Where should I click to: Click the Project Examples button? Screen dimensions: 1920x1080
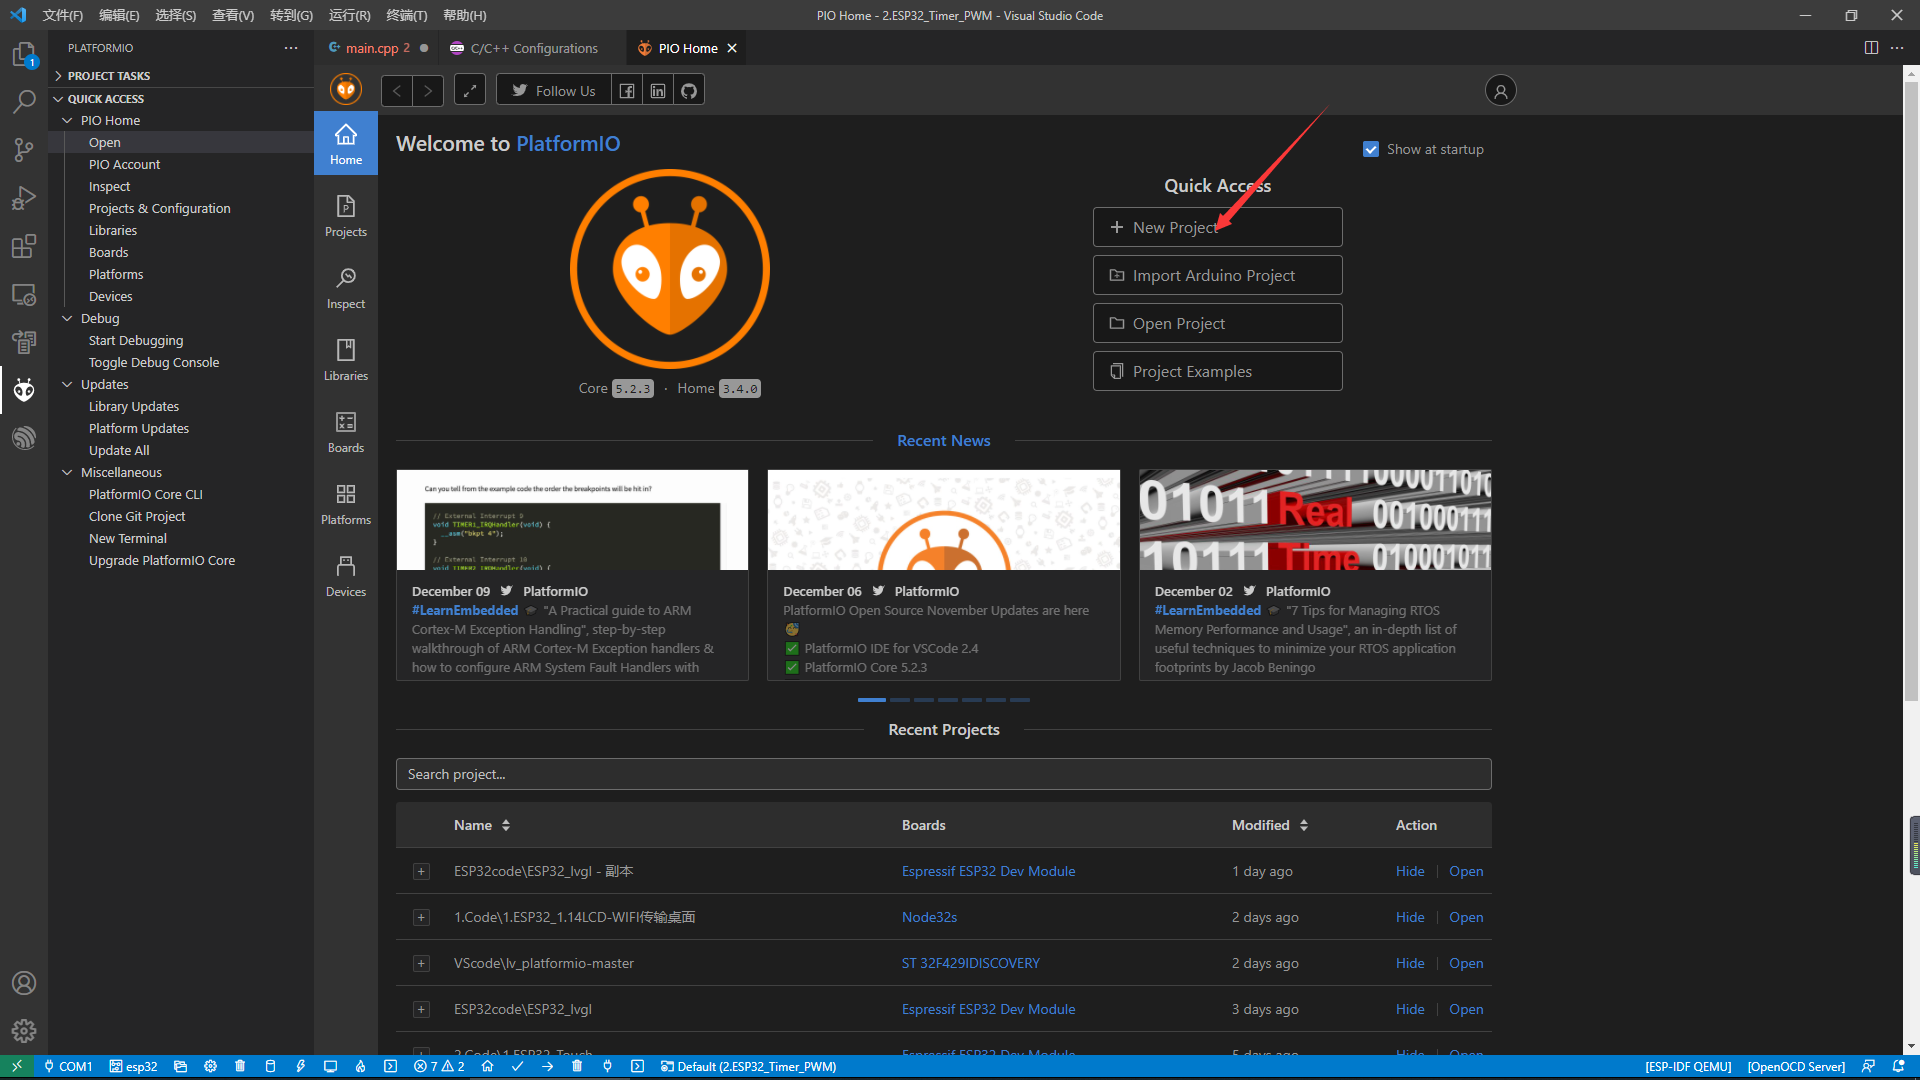(1217, 371)
